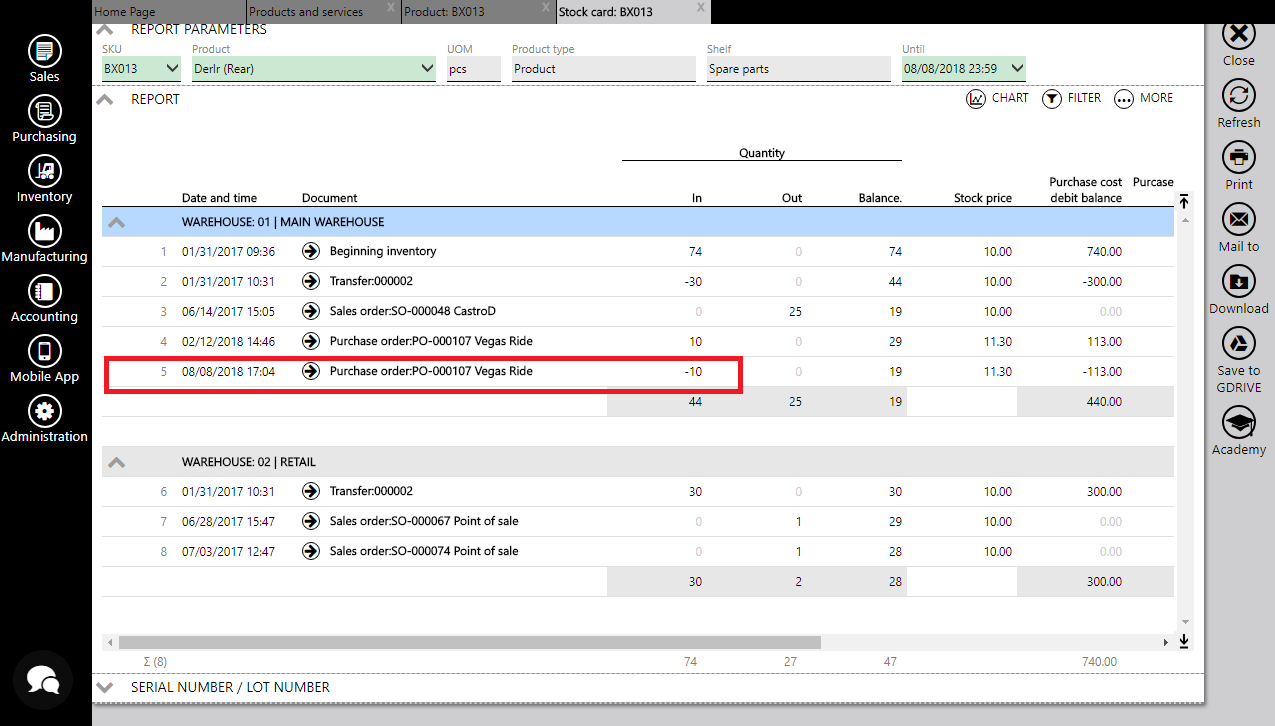The height and width of the screenshot is (726, 1275).
Task: Click the scroll right arrow
Action: 1166,642
